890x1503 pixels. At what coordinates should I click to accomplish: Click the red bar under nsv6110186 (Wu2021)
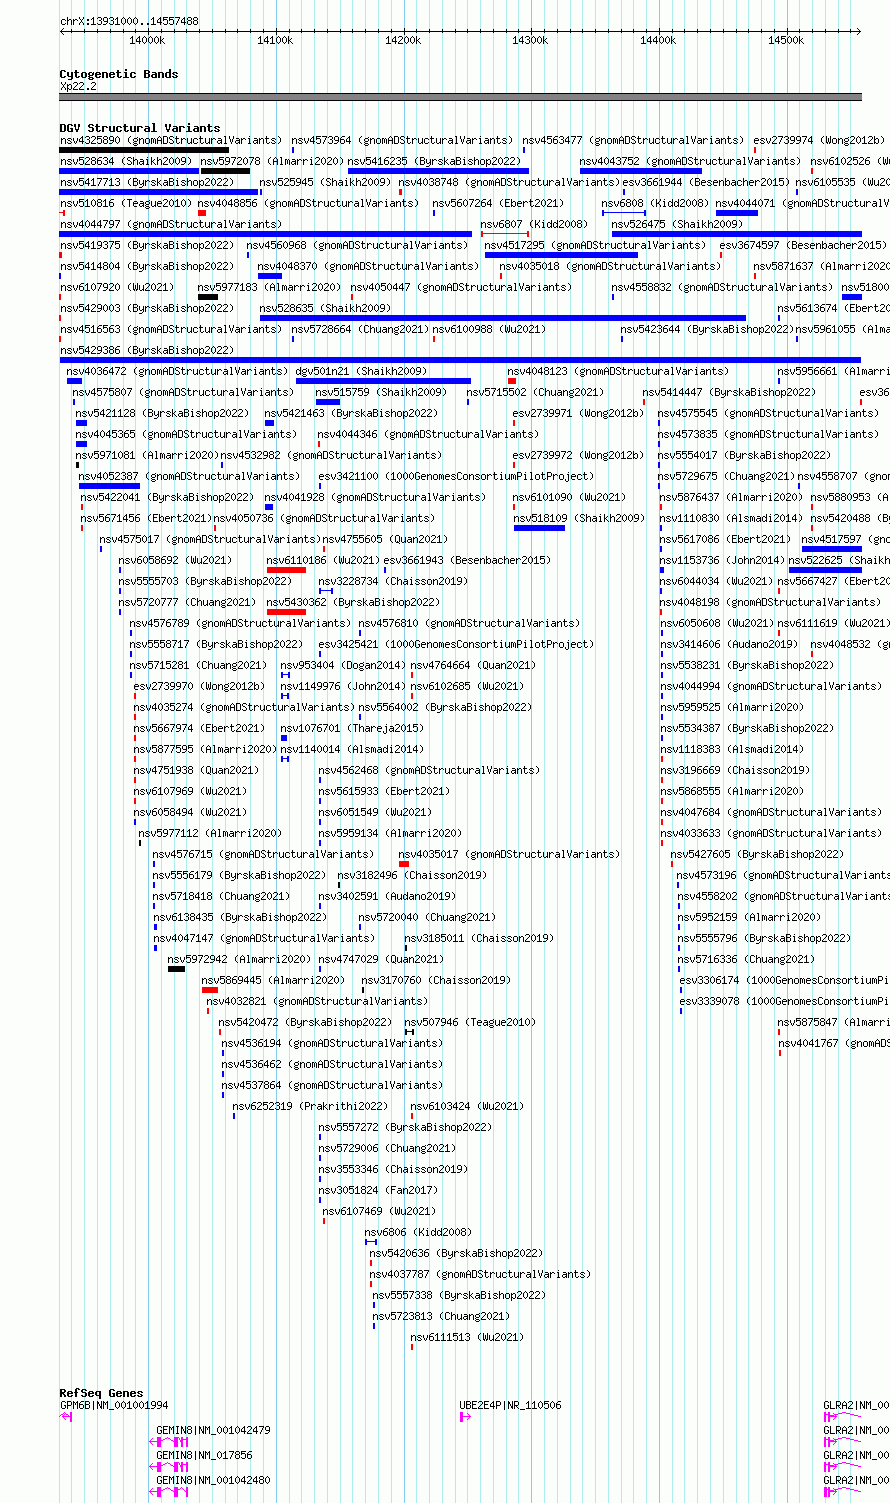286,570
